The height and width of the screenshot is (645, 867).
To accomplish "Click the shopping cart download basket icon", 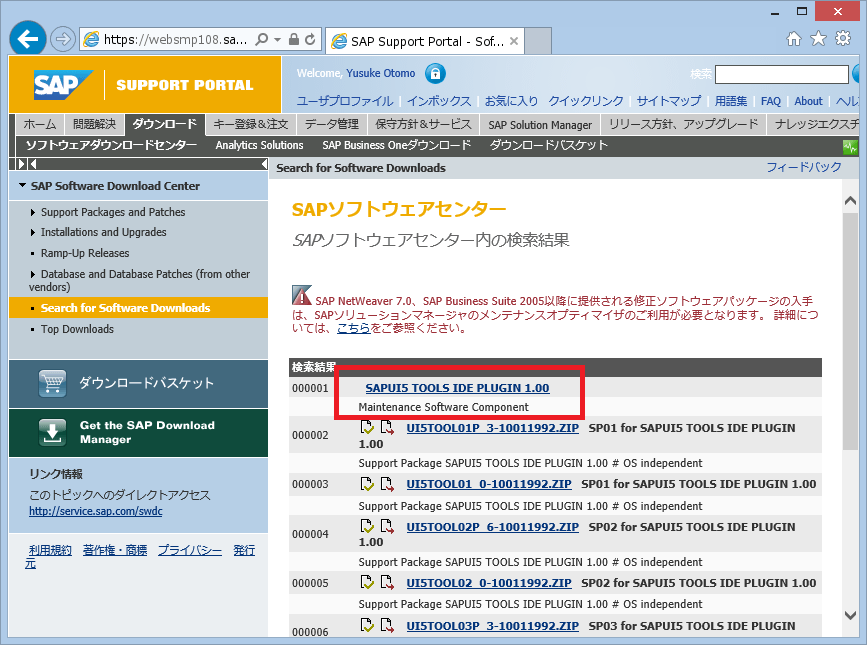I will (53, 383).
